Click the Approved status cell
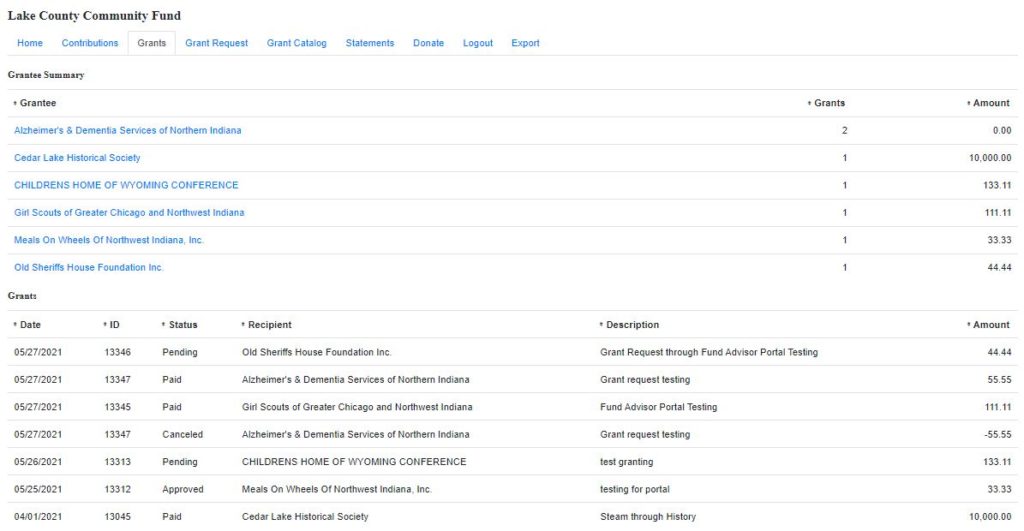Image resolution: width=1024 pixels, height=531 pixels. click(183, 489)
